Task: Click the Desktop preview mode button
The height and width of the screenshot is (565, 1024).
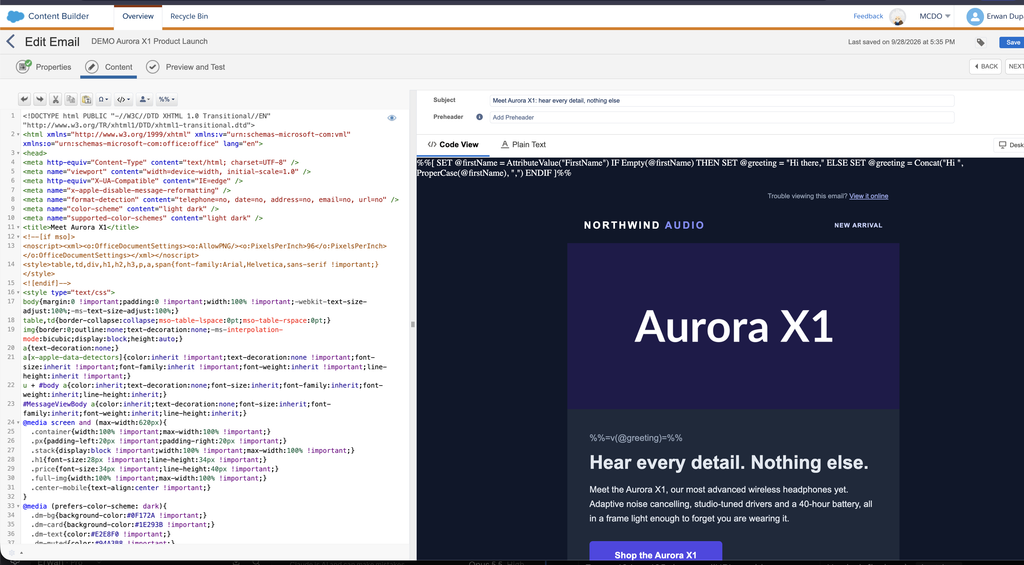Action: pos(1009,145)
